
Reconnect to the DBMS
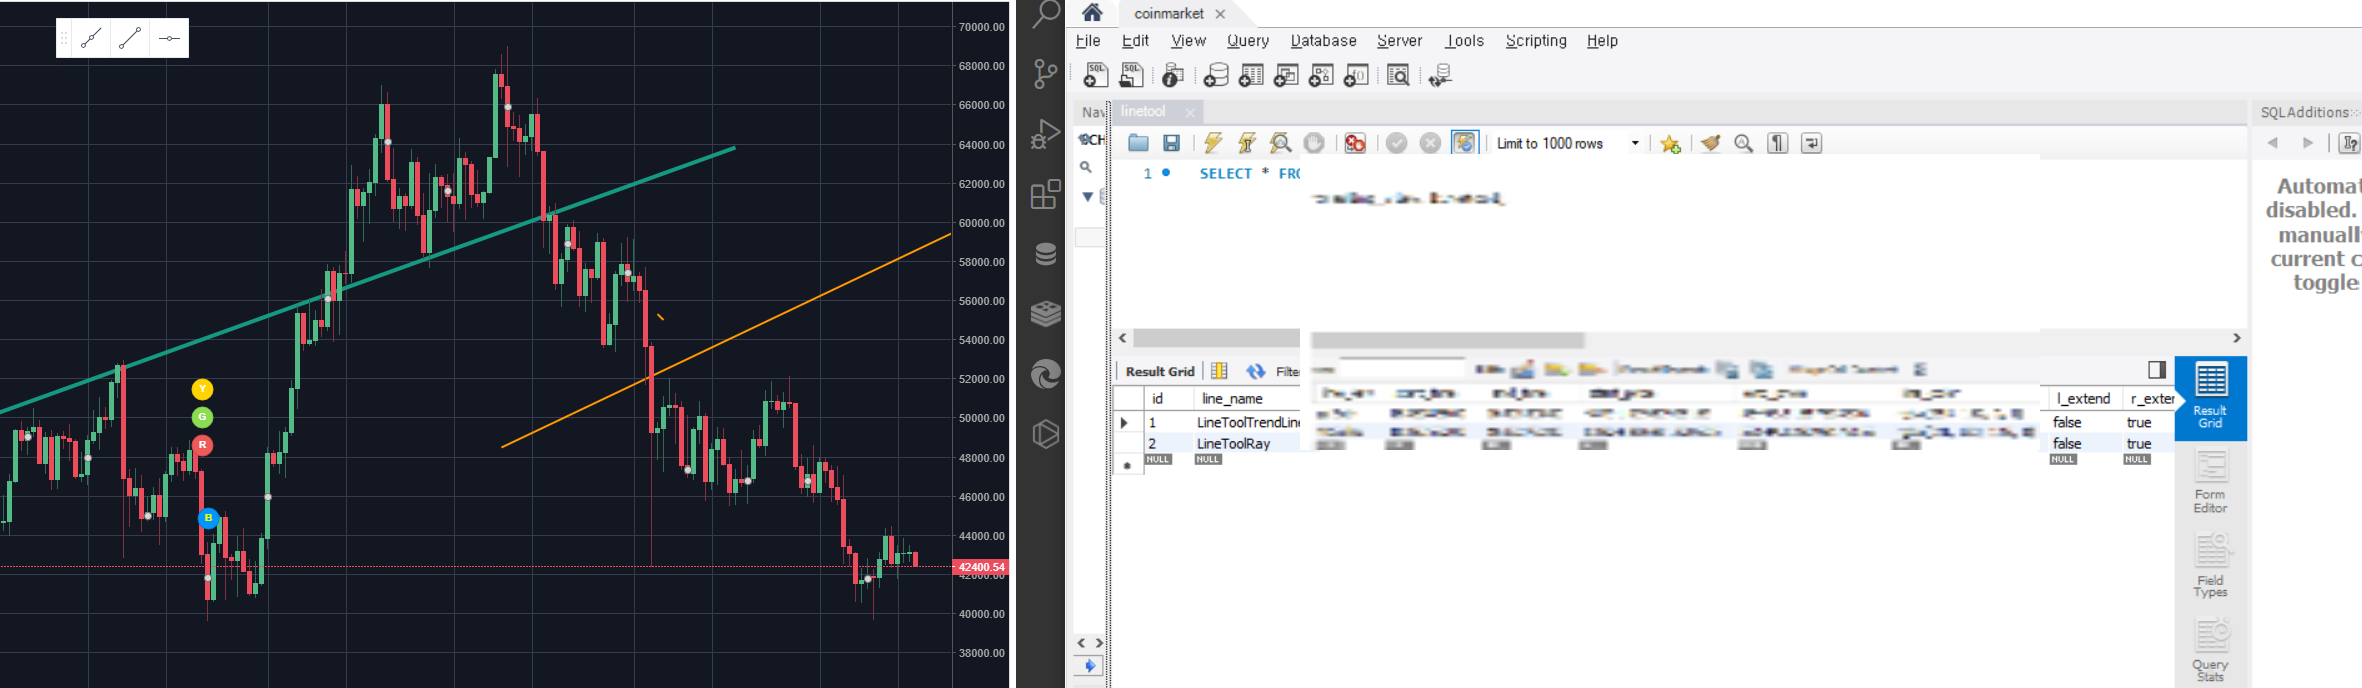1440,75
